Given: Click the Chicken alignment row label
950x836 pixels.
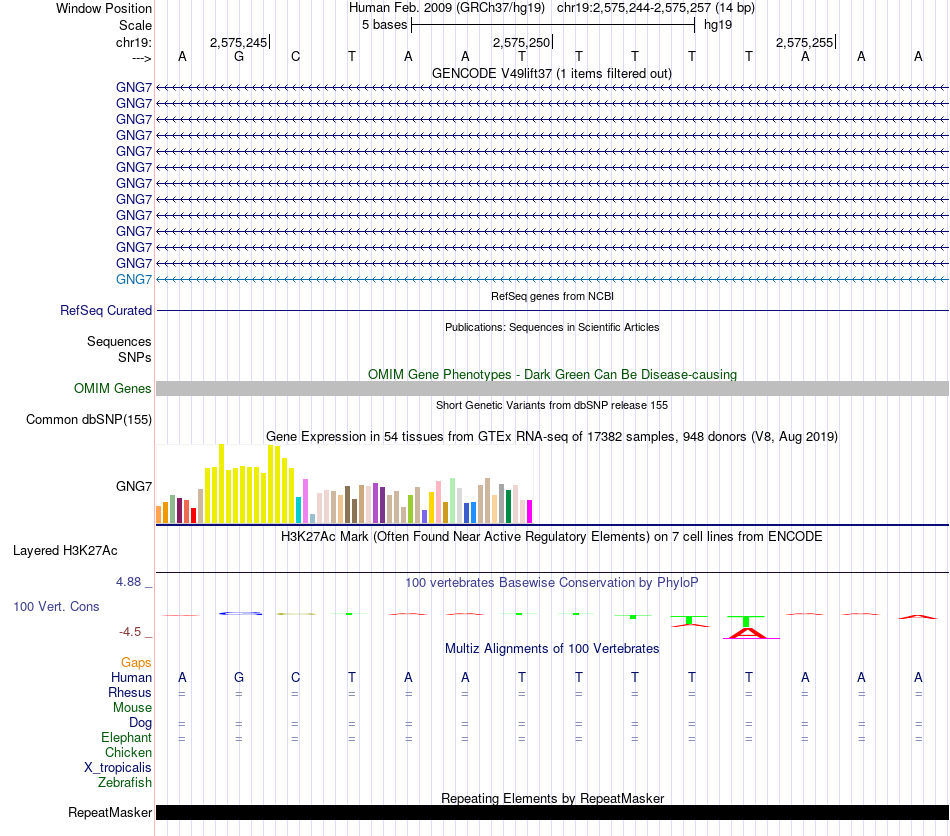Looking at the screenshot, I should [128, 752].
